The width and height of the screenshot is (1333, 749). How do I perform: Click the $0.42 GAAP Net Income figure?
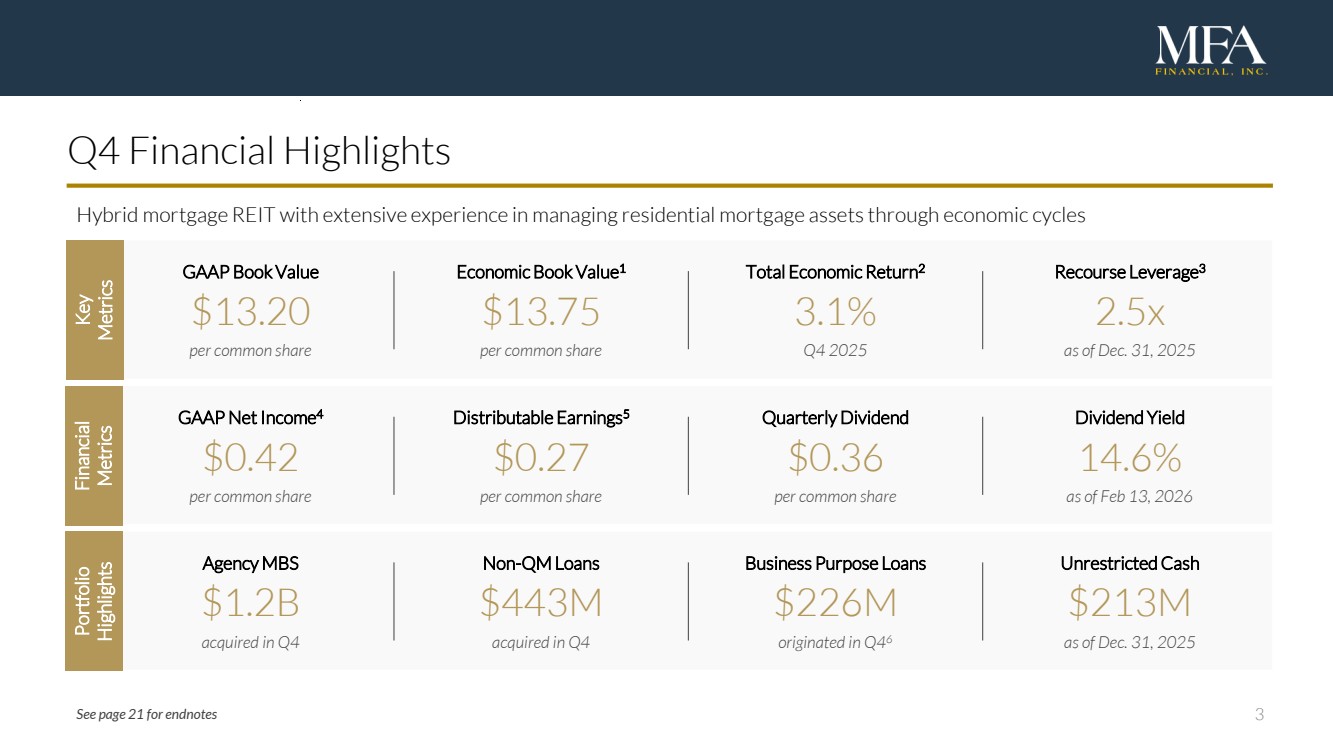click(x=250, y=459)
